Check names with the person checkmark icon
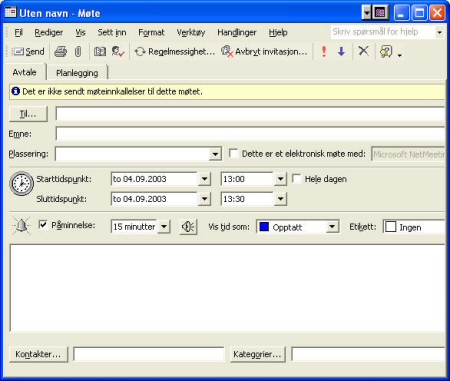450x381 pixels. click(118, 52)
